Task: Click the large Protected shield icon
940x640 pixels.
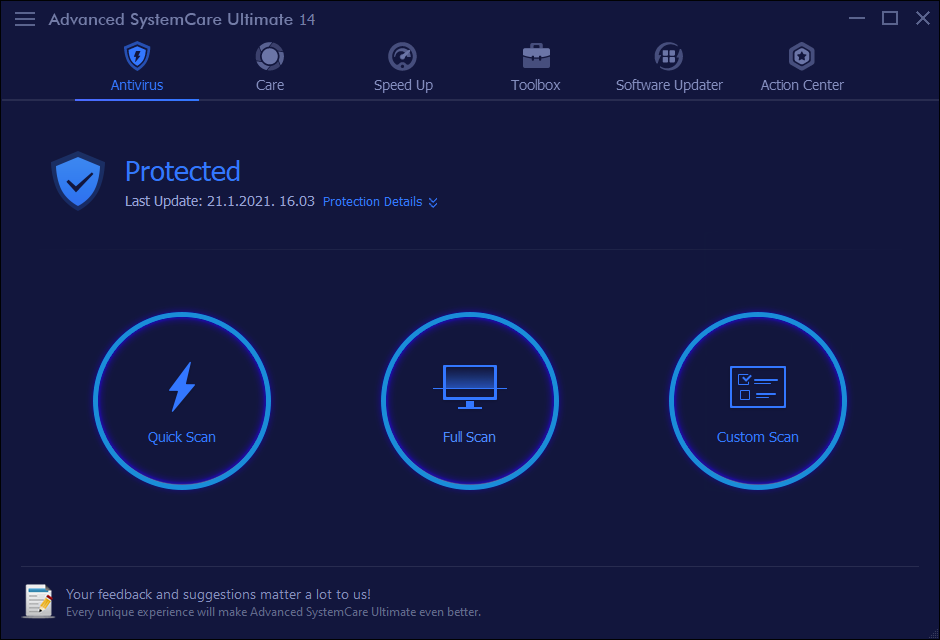Action: 78,181
